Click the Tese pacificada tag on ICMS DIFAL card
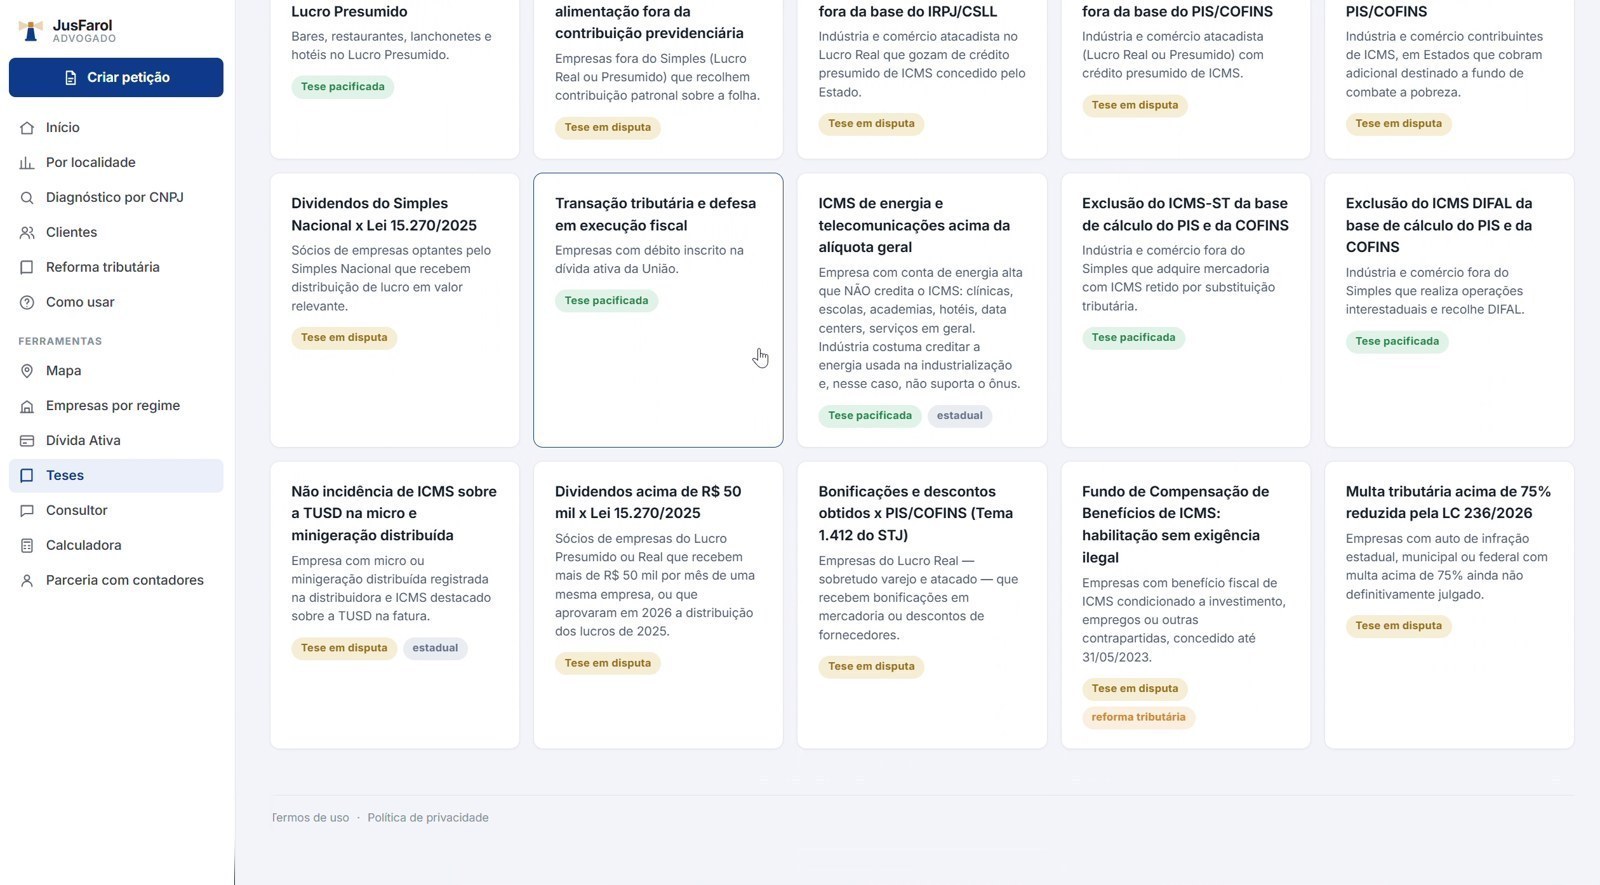 click(x=1397, y=342)
